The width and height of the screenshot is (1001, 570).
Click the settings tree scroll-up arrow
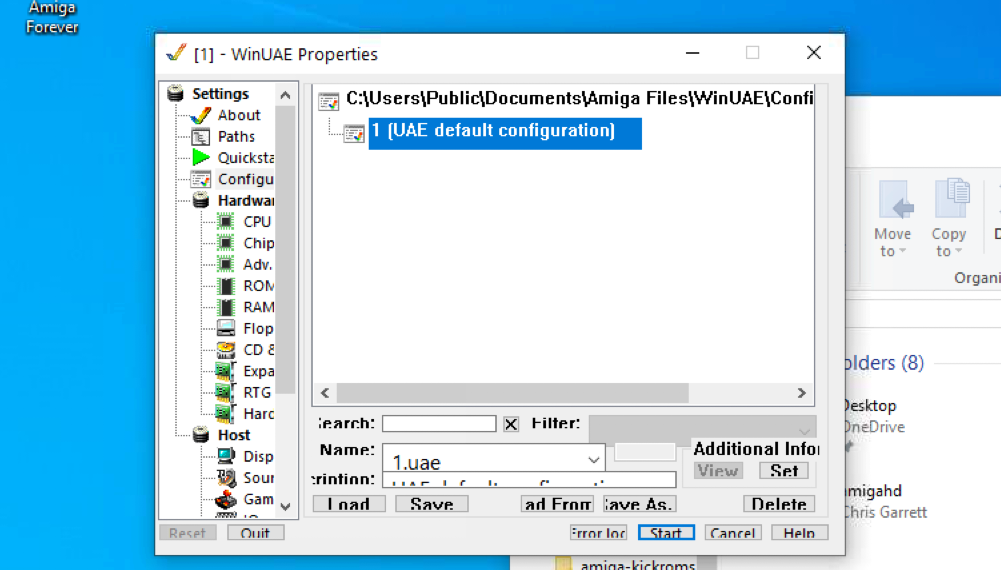click(x=285, y=95)
